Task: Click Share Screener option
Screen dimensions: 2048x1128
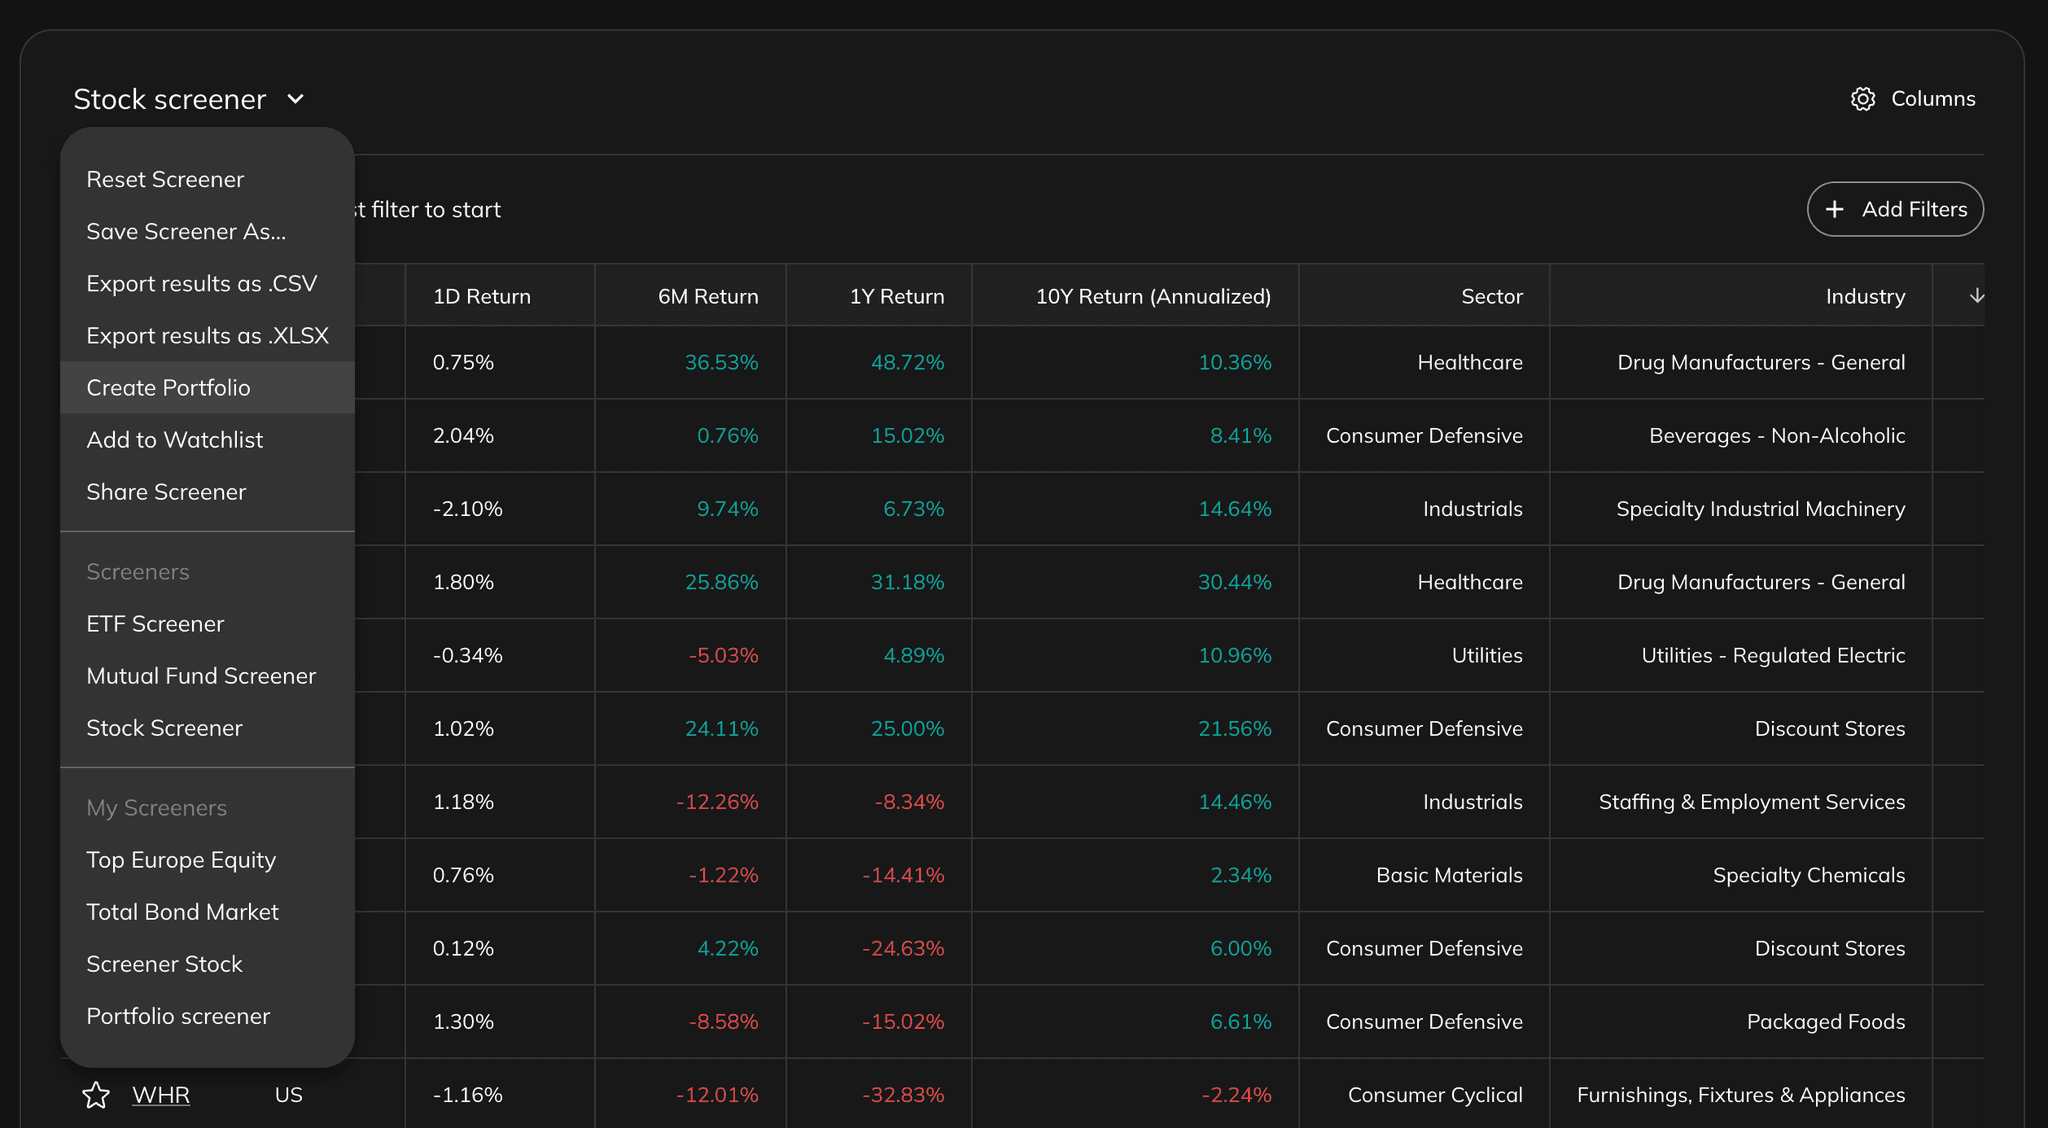Action: 166,492
